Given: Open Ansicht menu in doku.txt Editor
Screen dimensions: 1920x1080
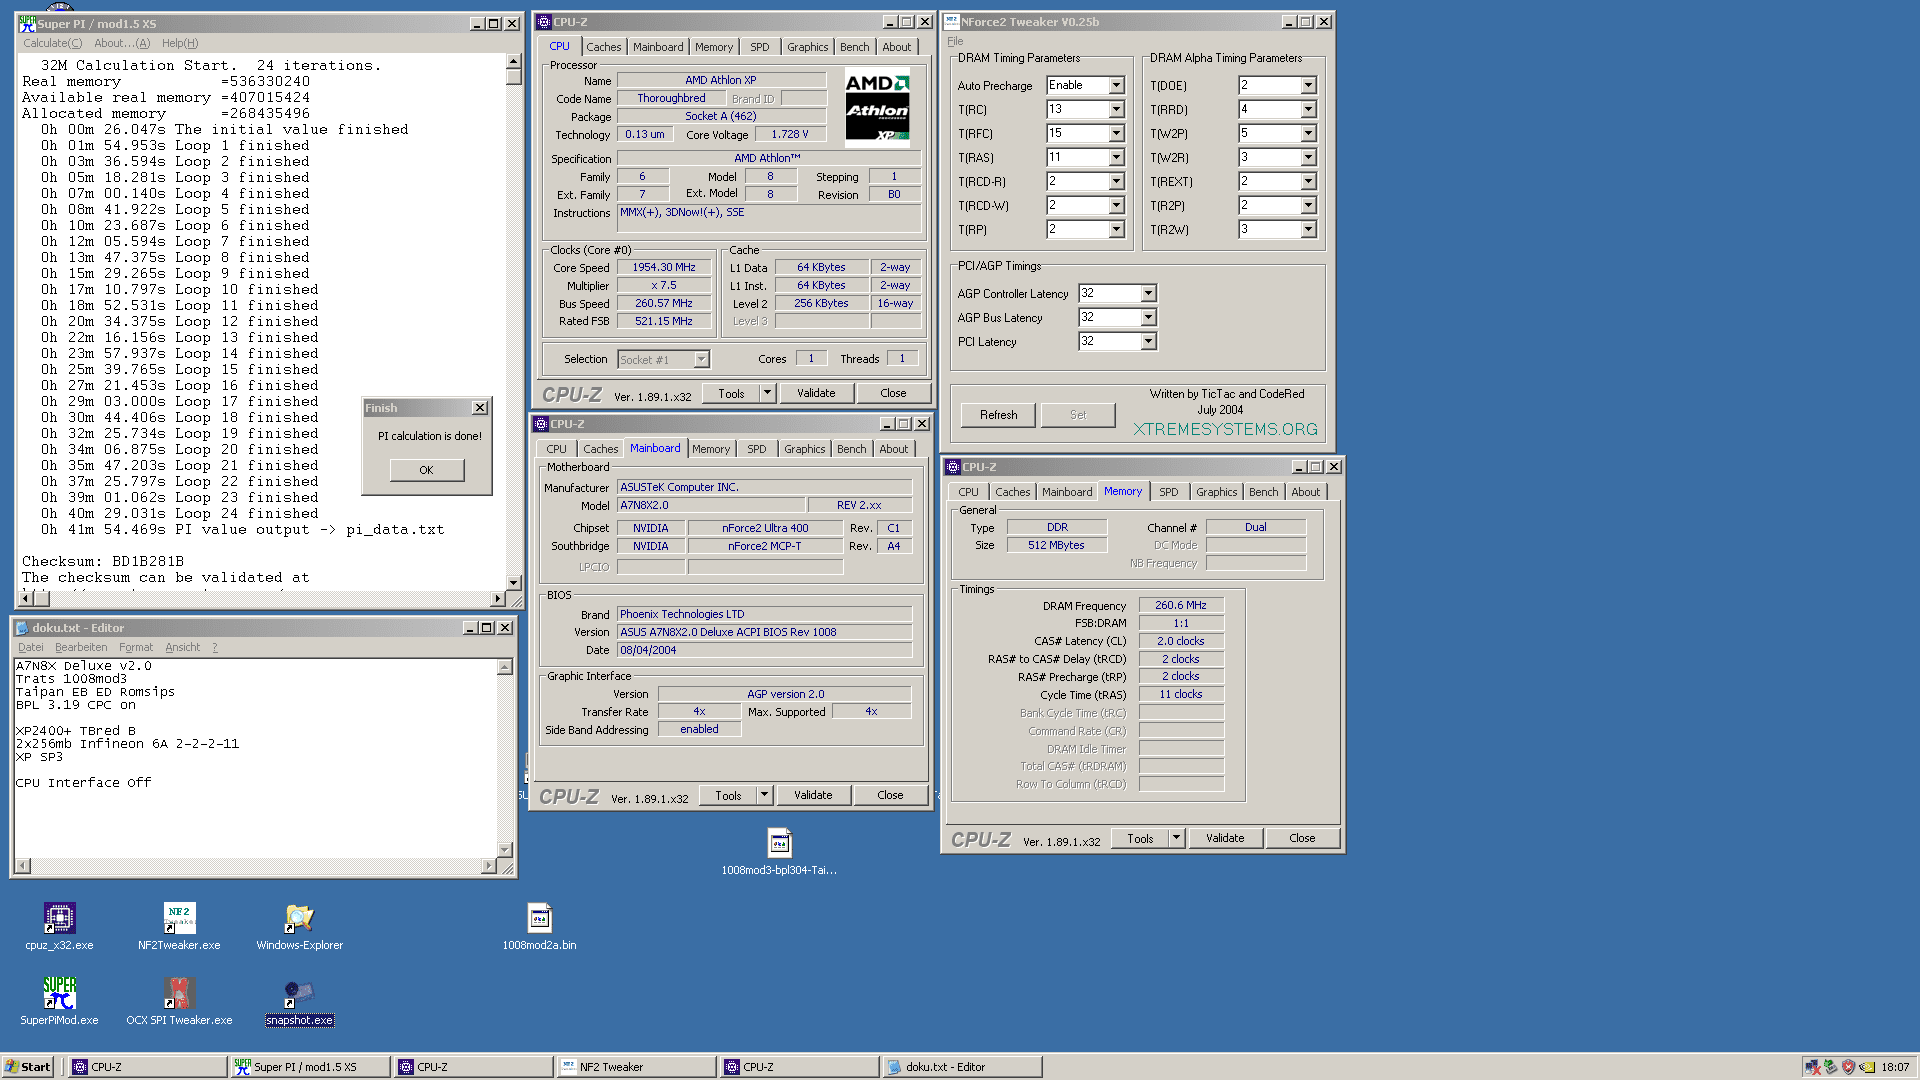Looking at the screenshot, I should point(183,648).
